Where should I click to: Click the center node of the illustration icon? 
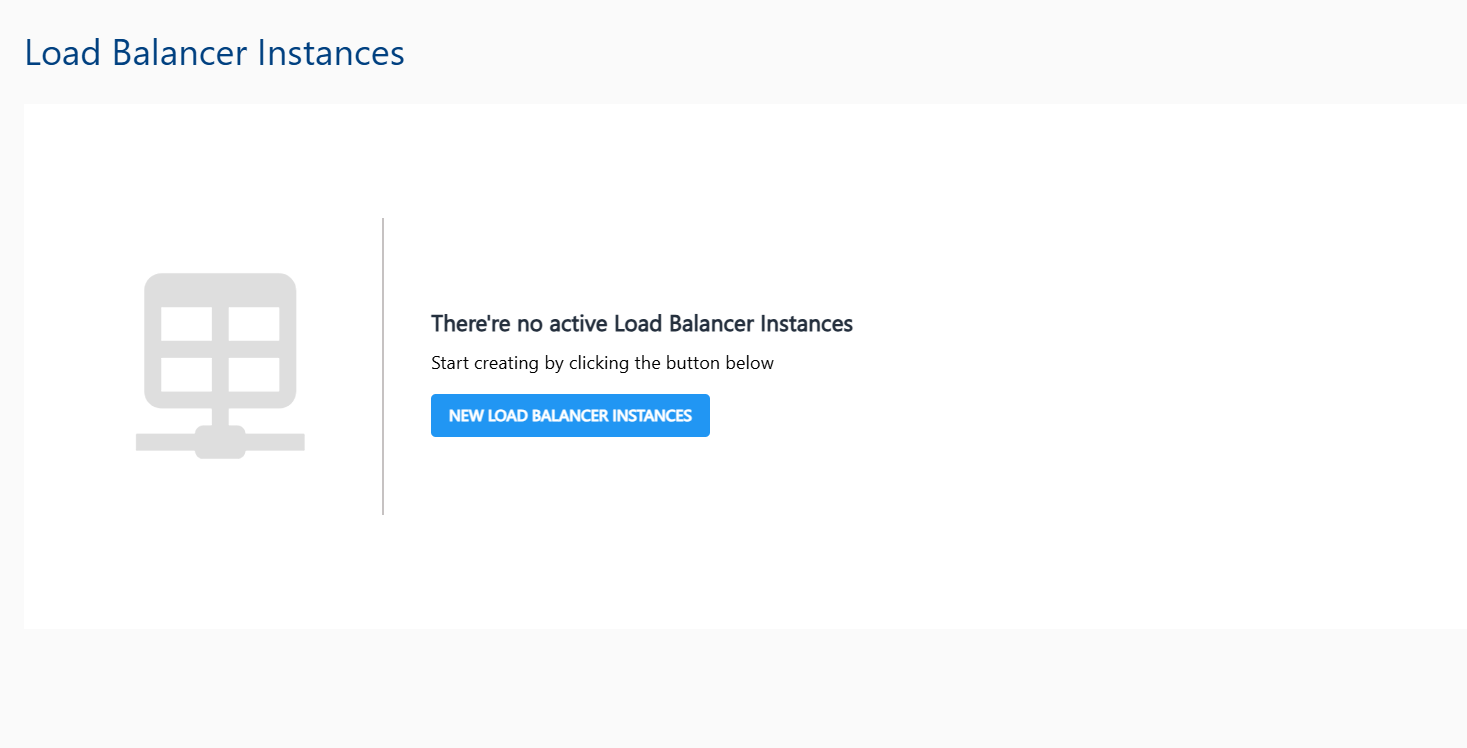pos(220,440)
